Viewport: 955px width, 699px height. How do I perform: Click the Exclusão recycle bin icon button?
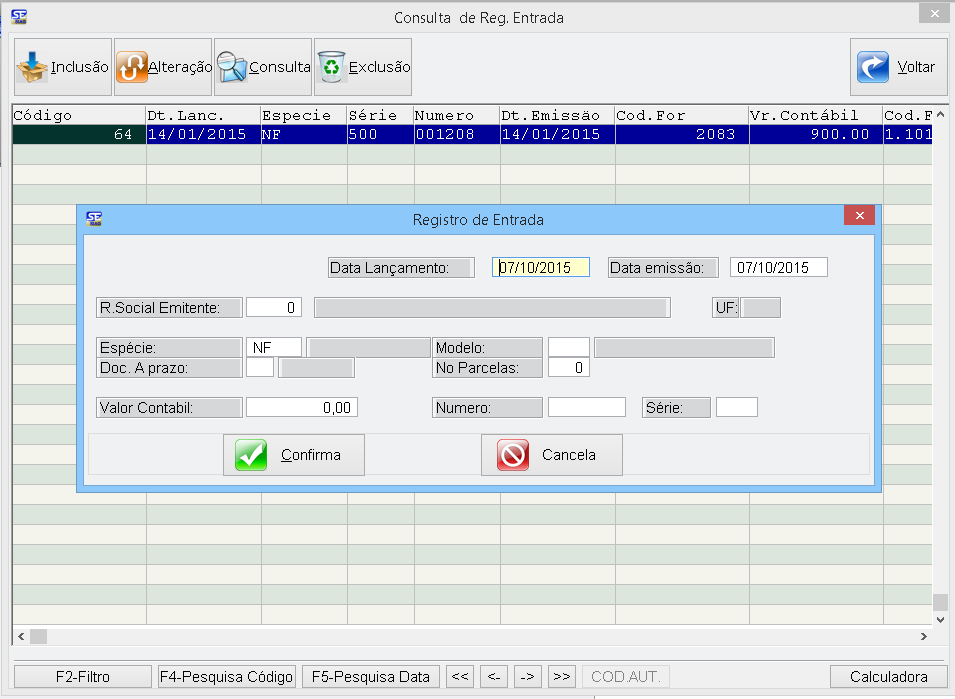click(363, 67)
